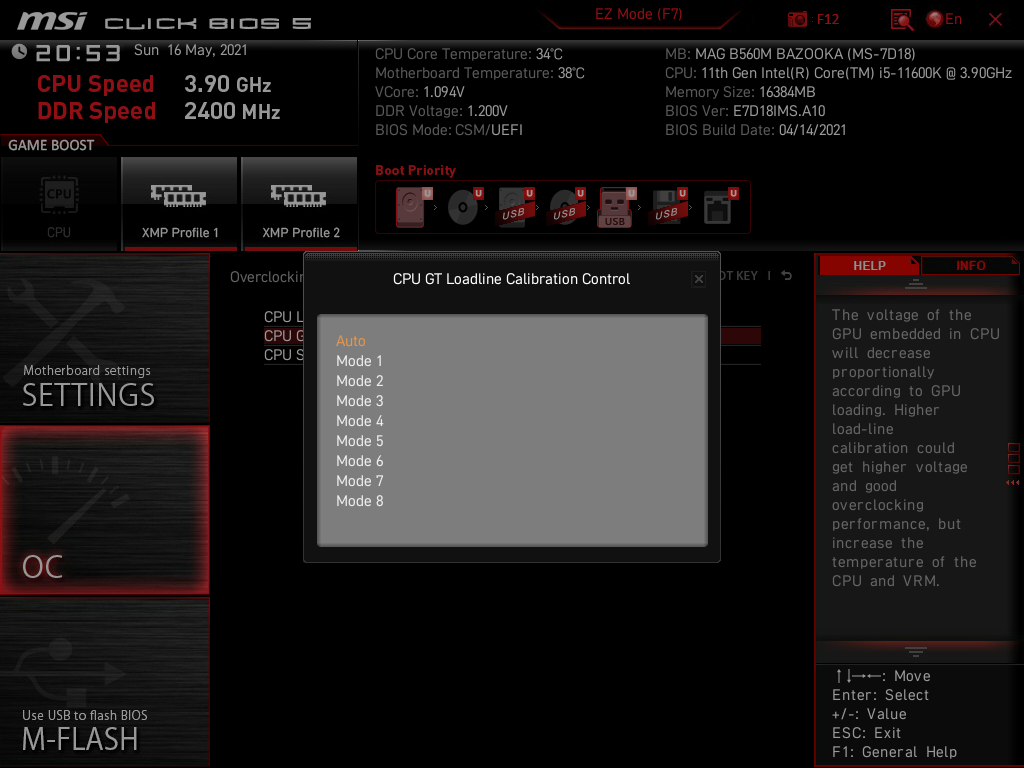Expand help panel using bottom handle
This screenshot has height=768, width=1024.
[x=916, y=651]
